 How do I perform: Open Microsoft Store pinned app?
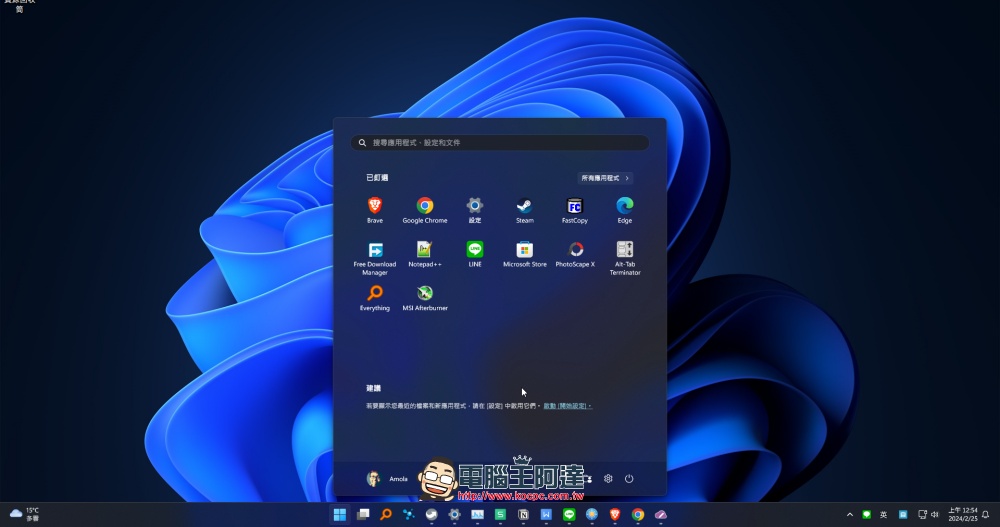(524, 254)
